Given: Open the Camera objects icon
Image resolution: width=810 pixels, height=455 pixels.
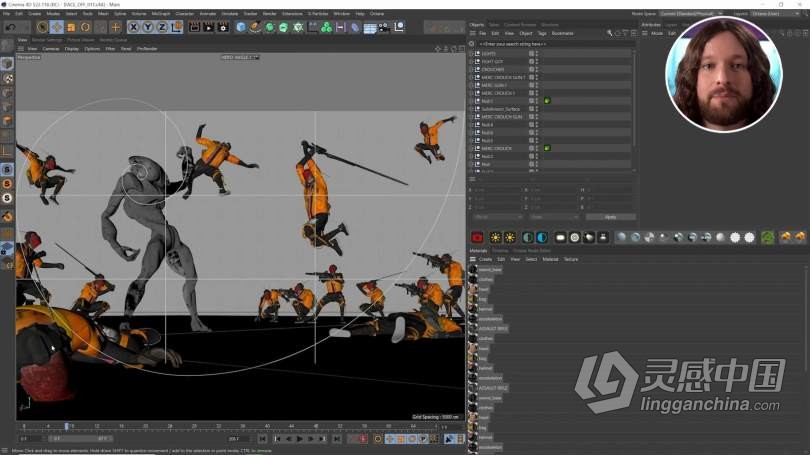Looking at the screenshot, I should click(x=384, y=27).
